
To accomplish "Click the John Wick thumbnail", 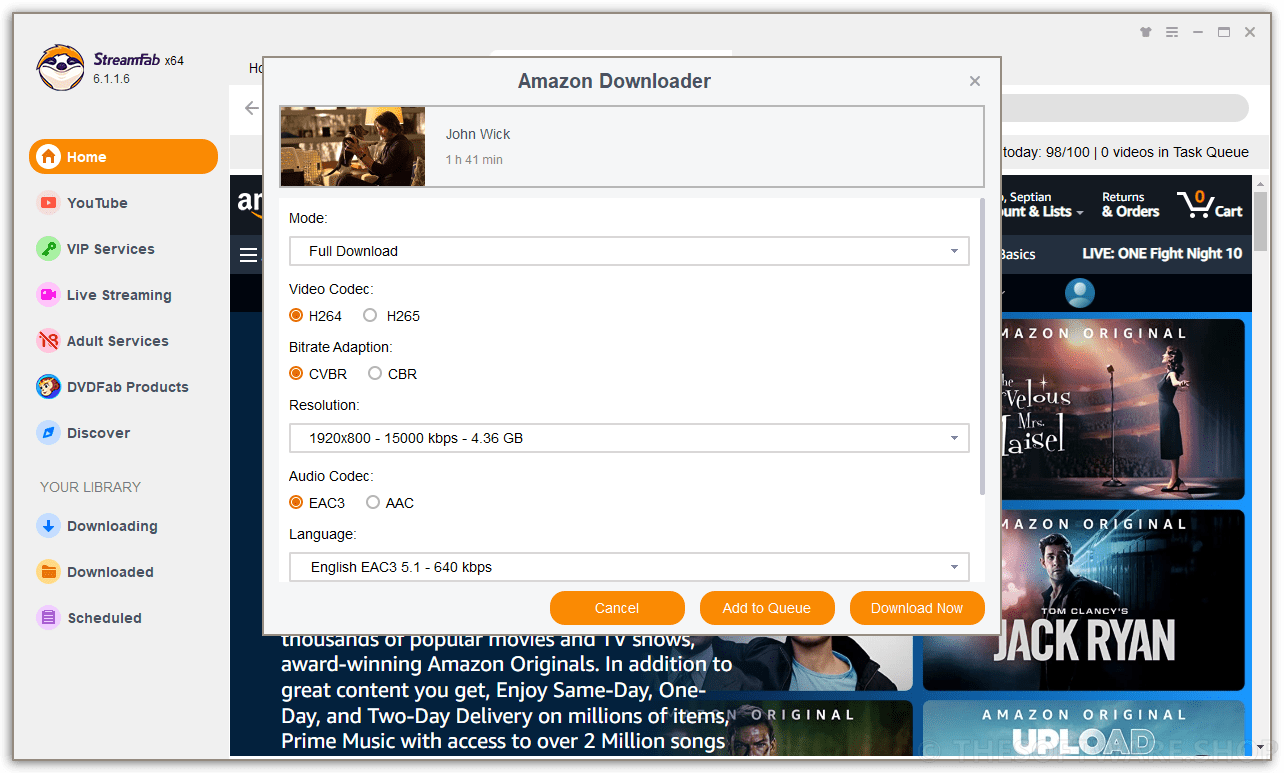I will coord(353,147).
